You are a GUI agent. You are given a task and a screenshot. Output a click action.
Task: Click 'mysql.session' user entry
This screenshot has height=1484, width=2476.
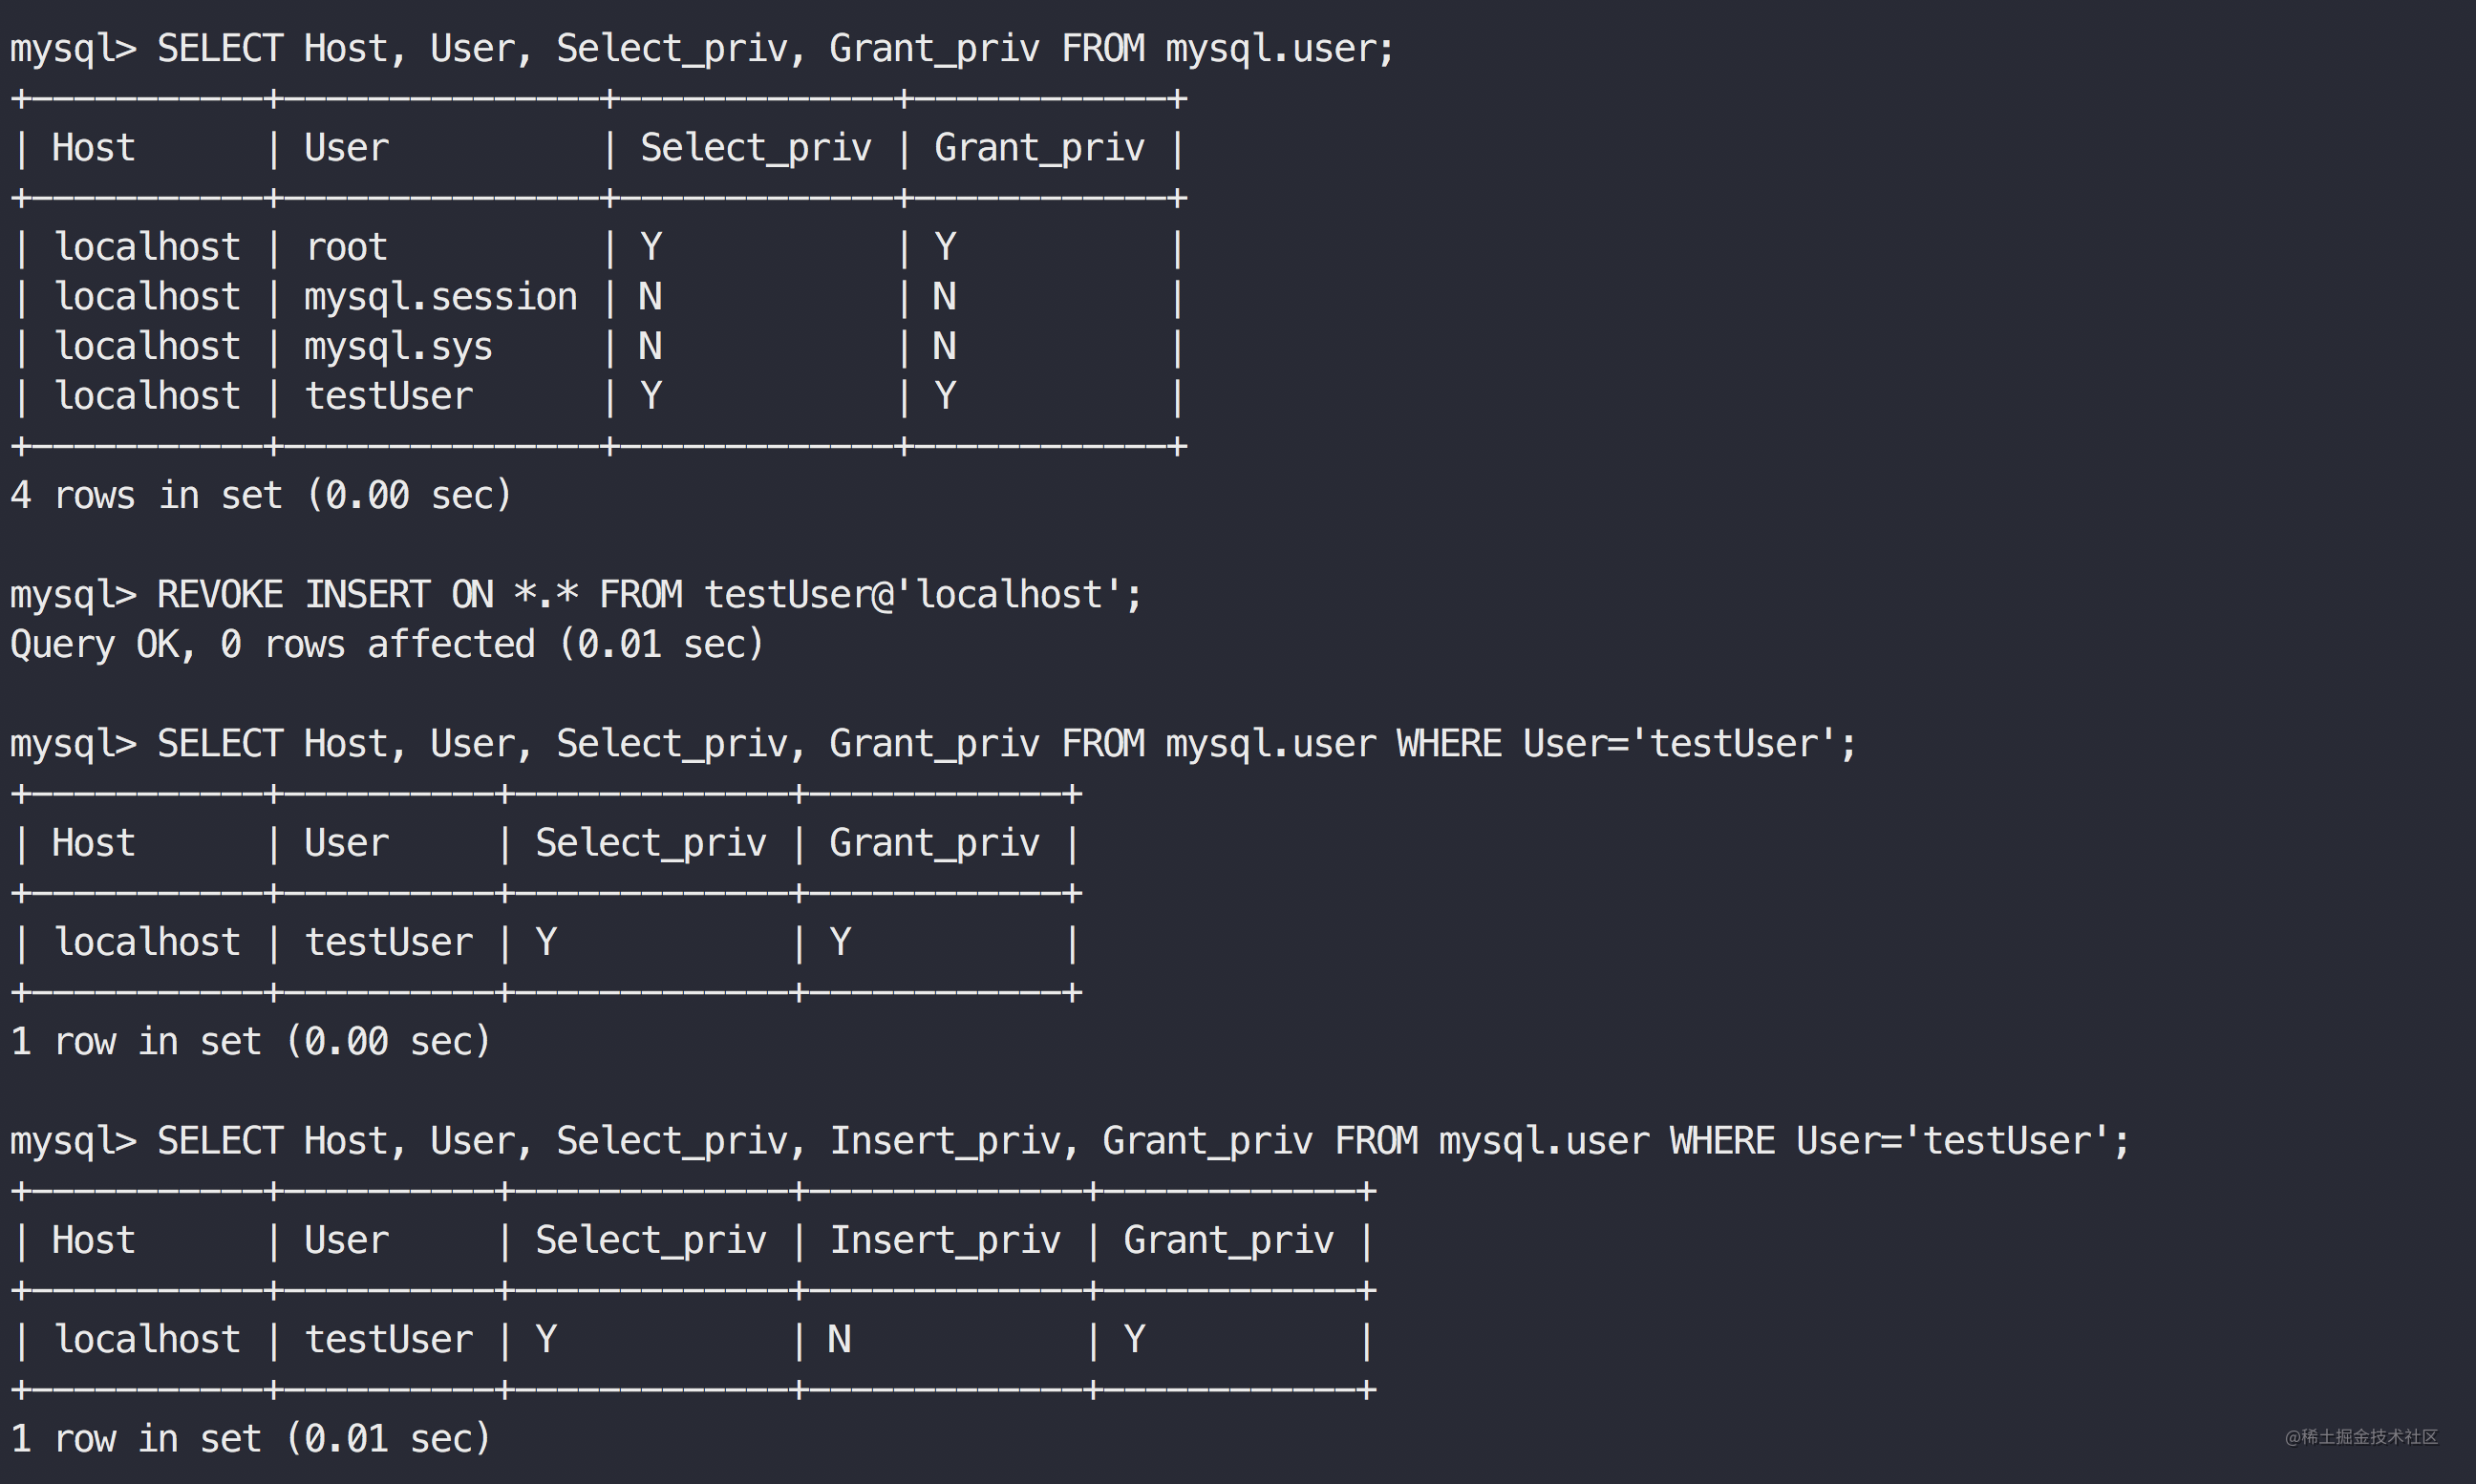click(440, 297)
